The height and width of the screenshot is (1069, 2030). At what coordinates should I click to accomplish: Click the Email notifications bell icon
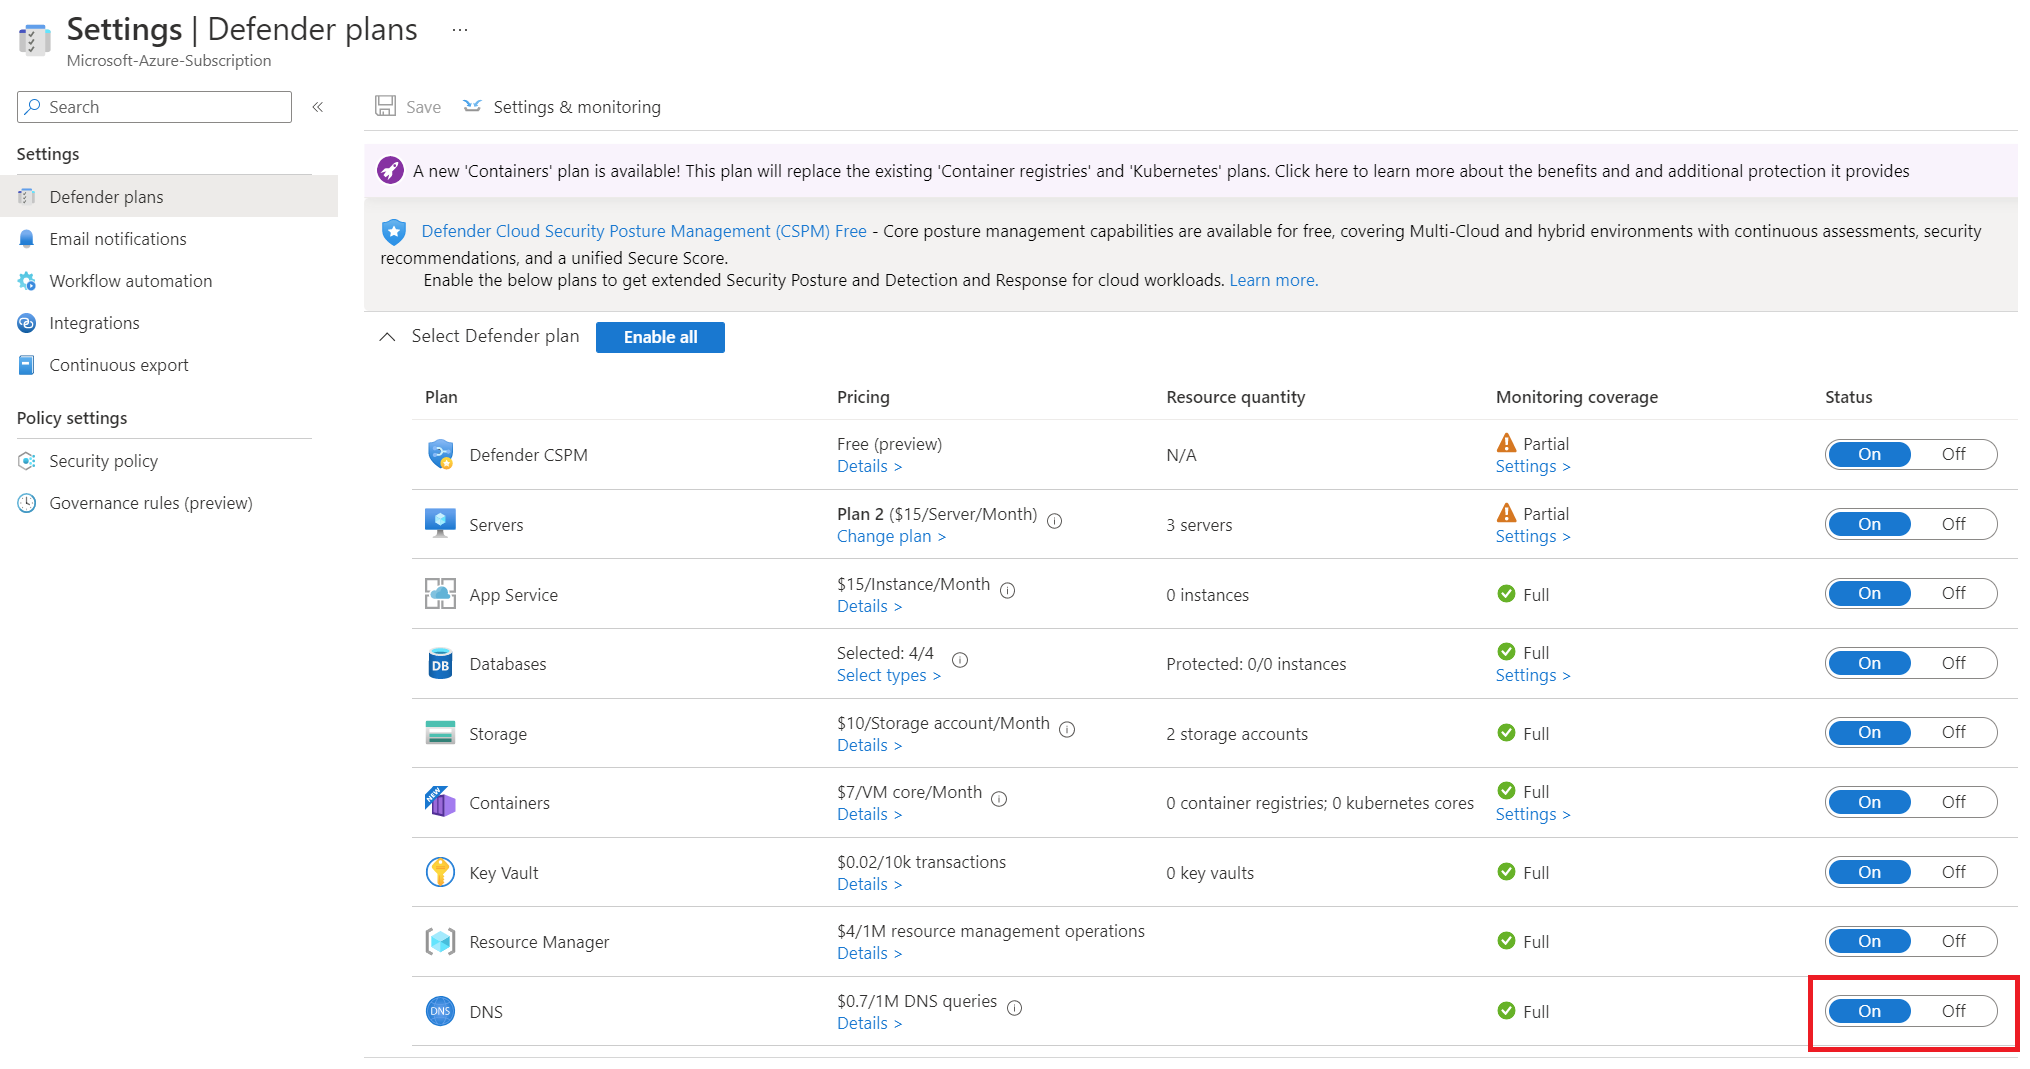(27, 239)
